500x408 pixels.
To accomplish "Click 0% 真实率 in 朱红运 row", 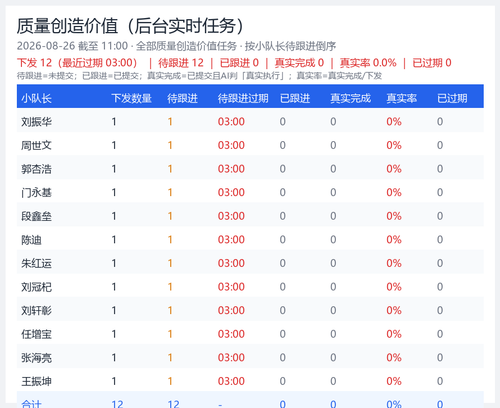I will click(394, 263).
